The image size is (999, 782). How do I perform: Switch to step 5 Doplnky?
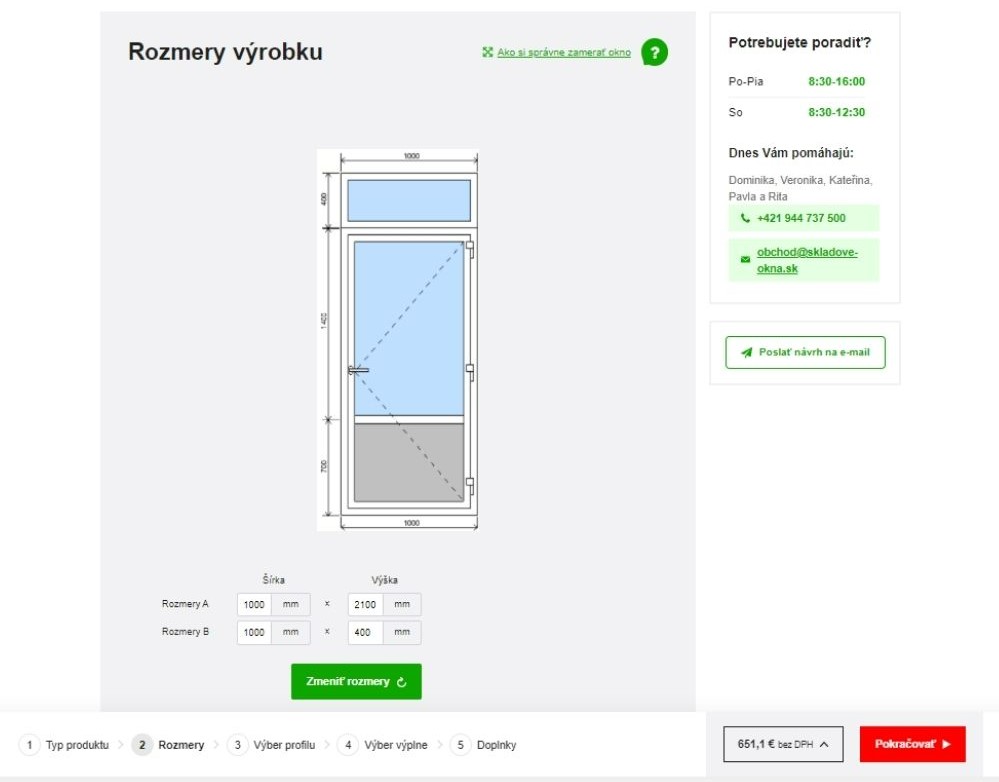[x=485, y=745]
